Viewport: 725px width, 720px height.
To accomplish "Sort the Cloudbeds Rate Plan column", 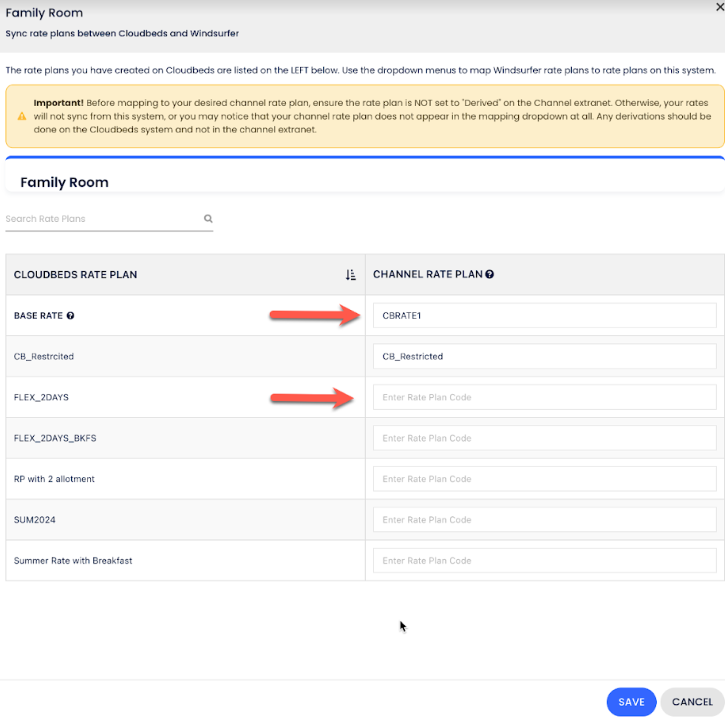I will tap(350, 275).
